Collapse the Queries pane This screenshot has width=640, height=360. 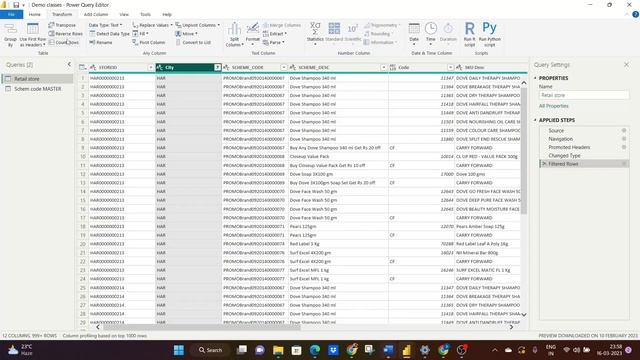point(69,64)
